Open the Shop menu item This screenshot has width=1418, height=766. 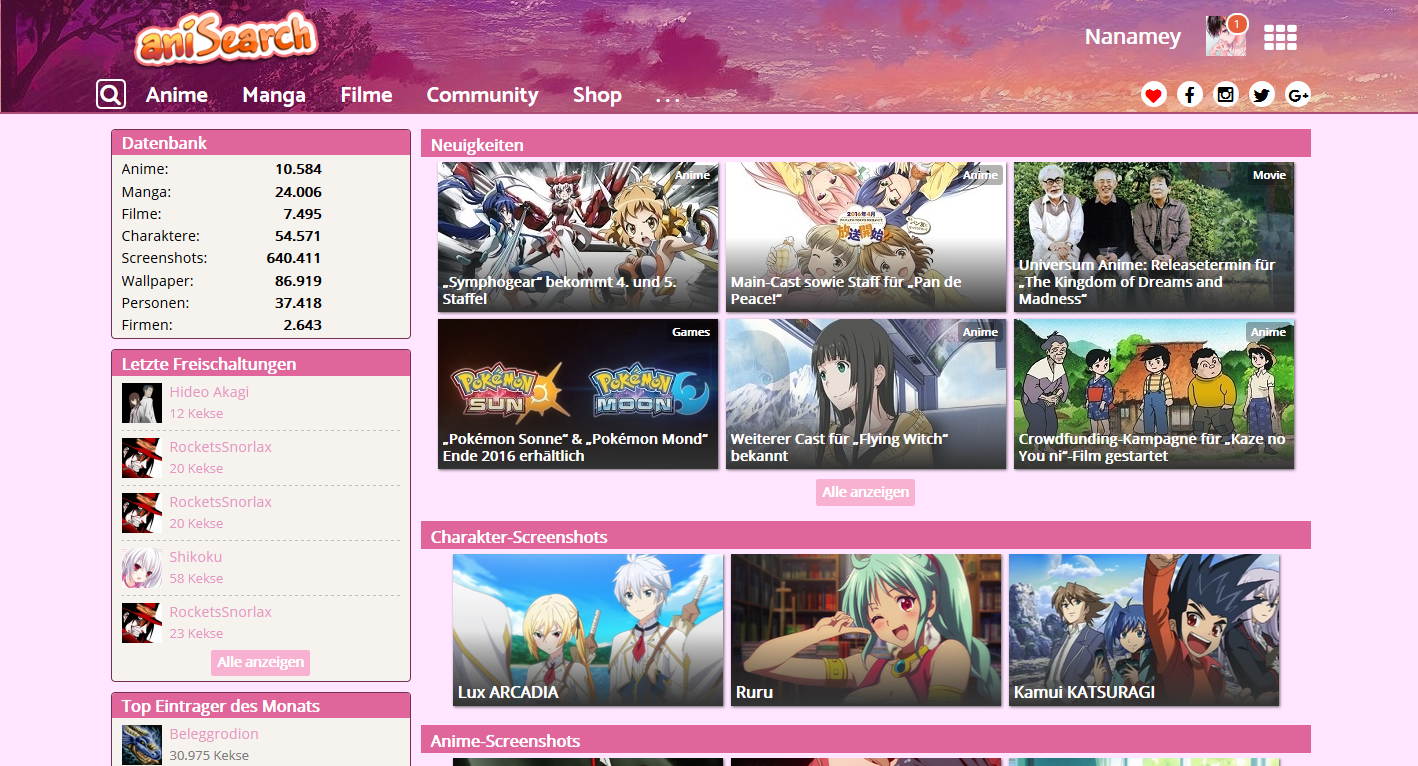click(597, 95)
